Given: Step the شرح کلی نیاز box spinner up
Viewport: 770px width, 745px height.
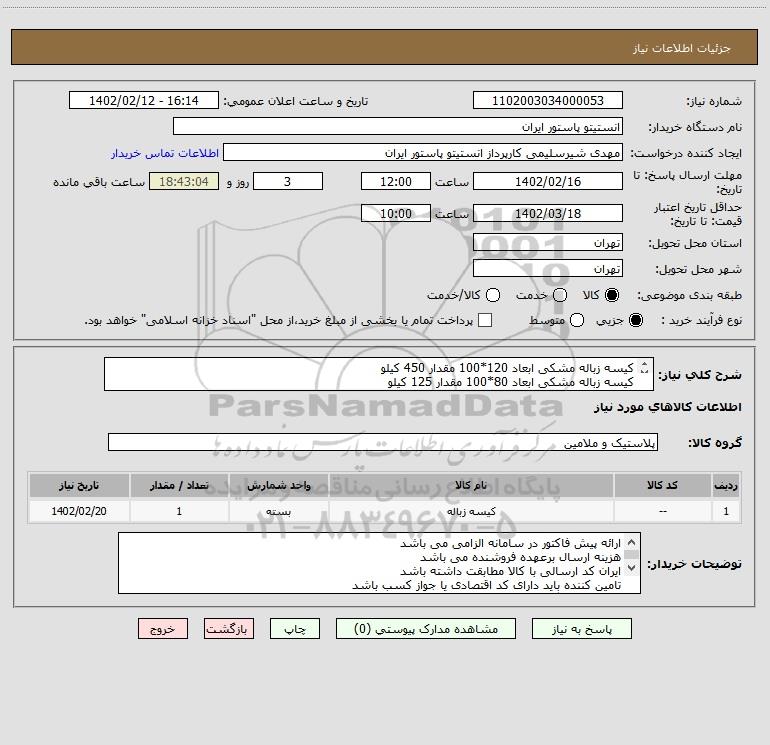Looking at the screenshot, I should pyautogui.click(x=644, y=364).
